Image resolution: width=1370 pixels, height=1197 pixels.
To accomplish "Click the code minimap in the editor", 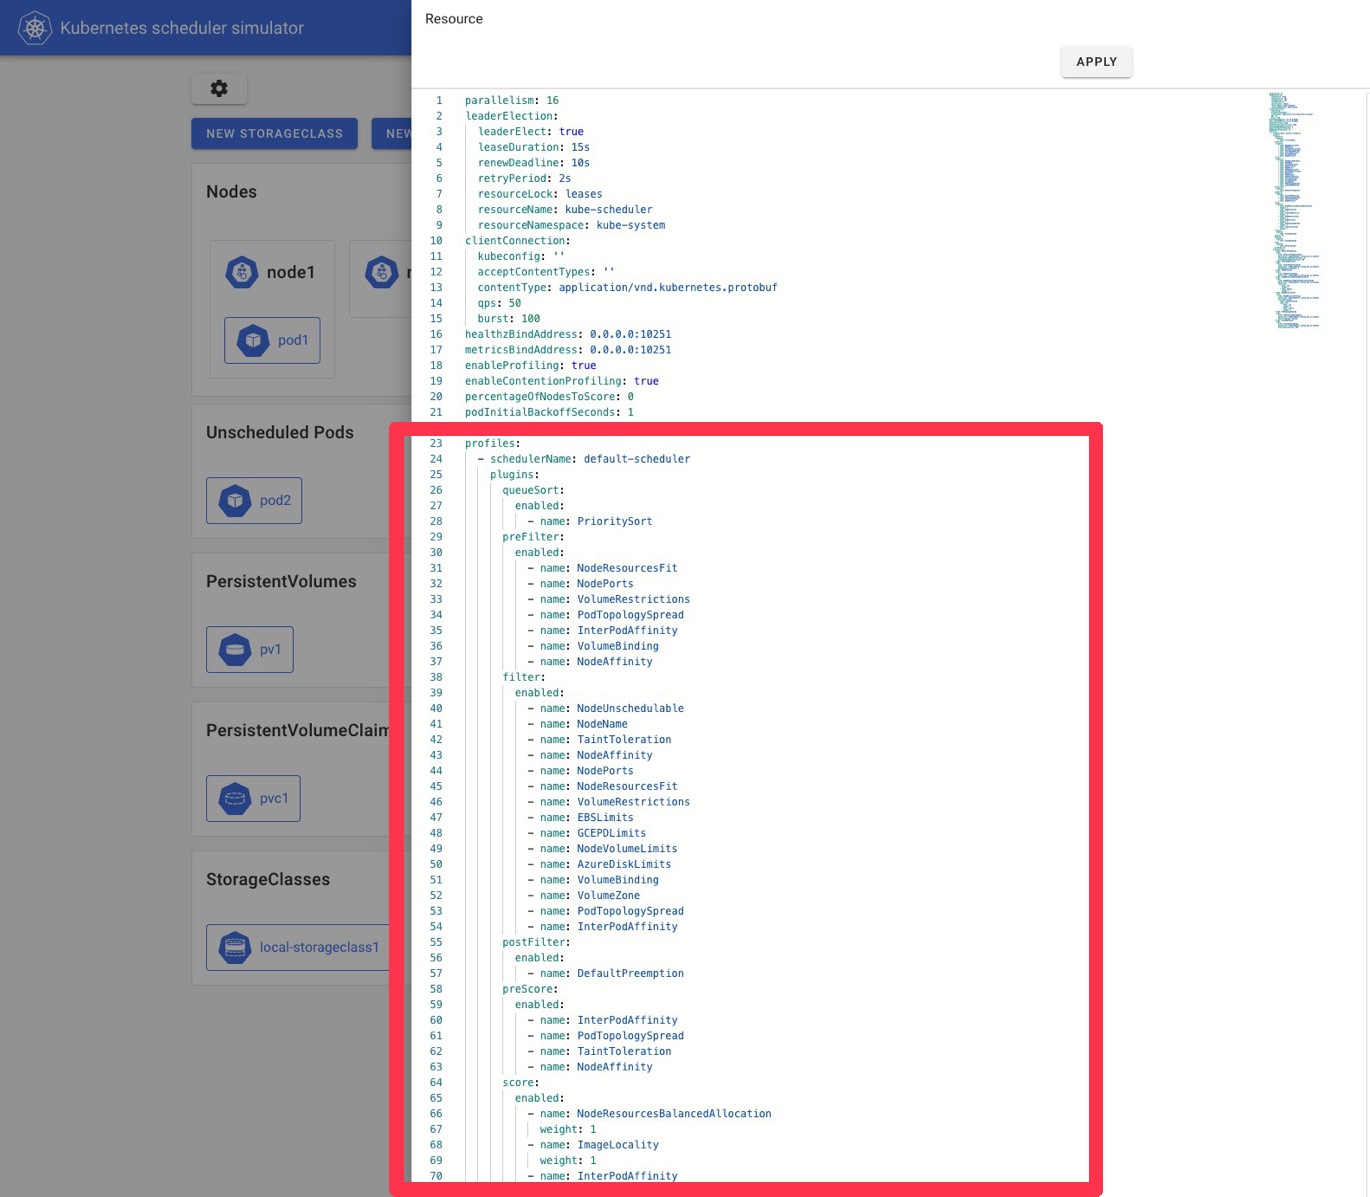I will 1295,210.
